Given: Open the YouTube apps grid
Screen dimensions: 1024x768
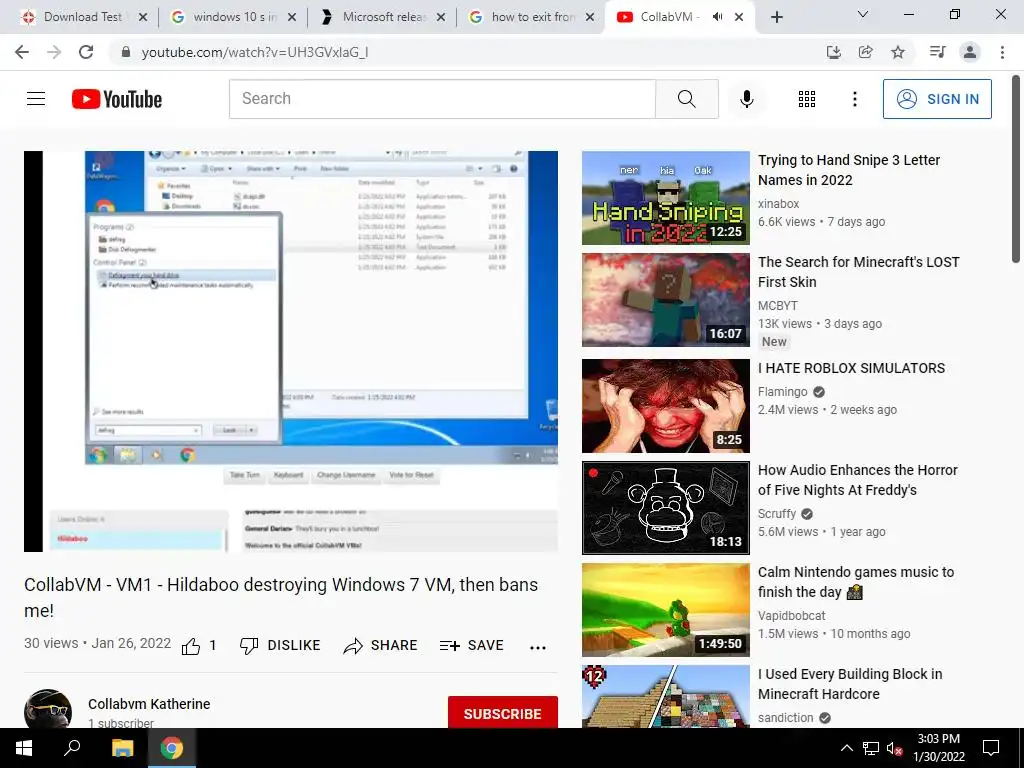Looking at the screenshot, I should point(807,99).
